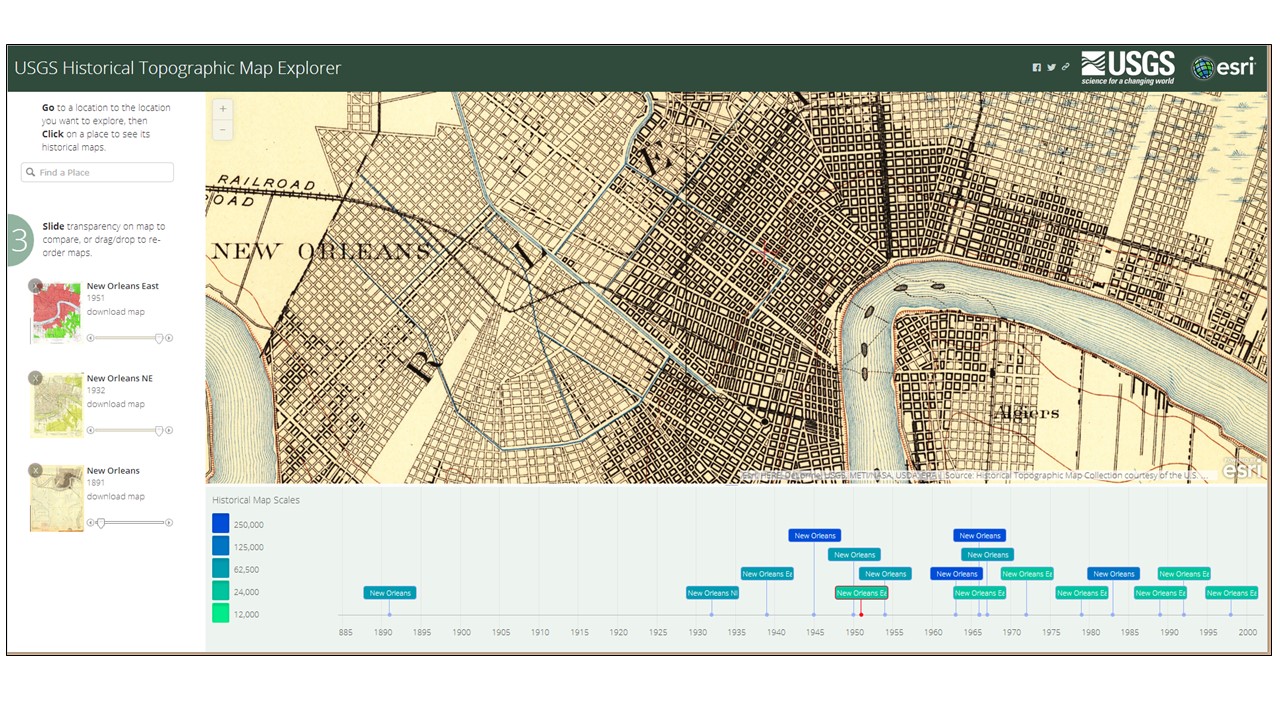Focus the Find a Place search box
The height and width of the screenshot is (720, 1280).
pyautogui.click(x=97, y=172)
